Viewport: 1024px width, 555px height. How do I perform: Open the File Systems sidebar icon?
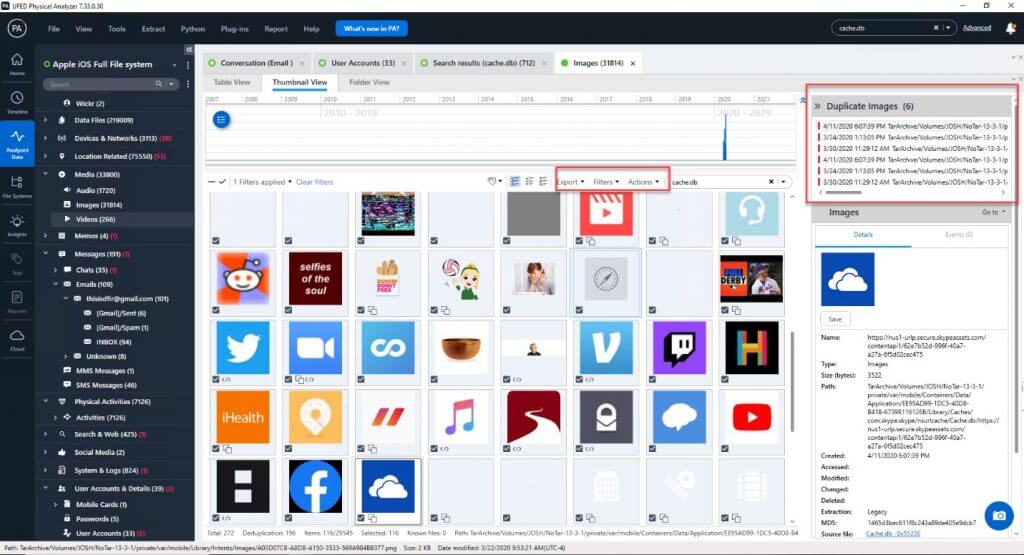tap(17, 186)
